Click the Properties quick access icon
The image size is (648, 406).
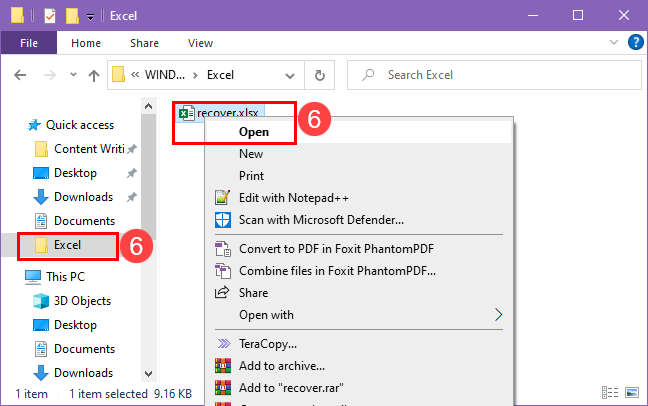tap(50, 16)
